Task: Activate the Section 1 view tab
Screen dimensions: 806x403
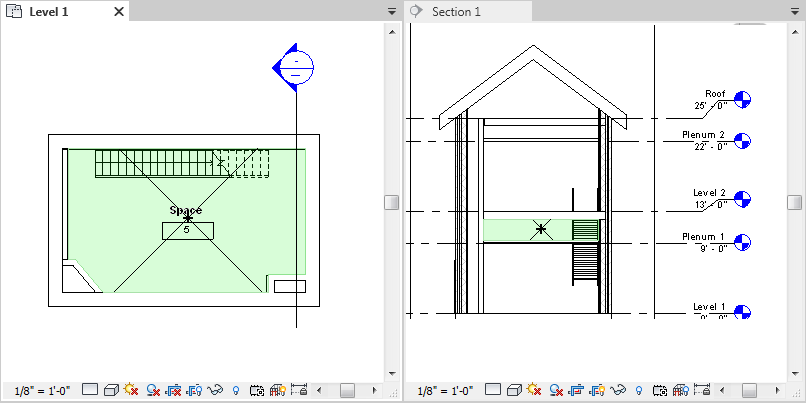Action: [455, 12]
